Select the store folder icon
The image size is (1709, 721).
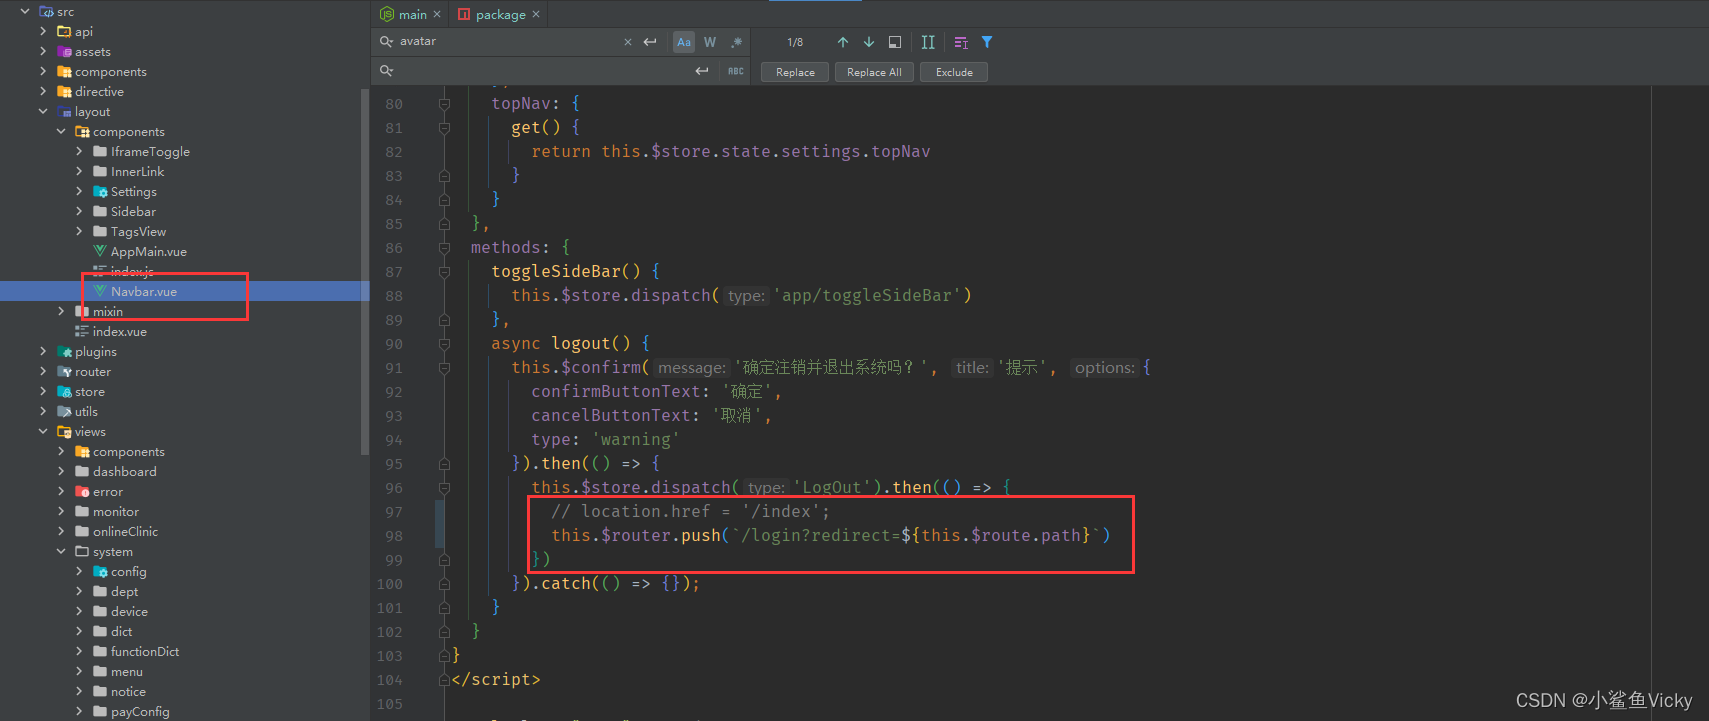(64, 391)
